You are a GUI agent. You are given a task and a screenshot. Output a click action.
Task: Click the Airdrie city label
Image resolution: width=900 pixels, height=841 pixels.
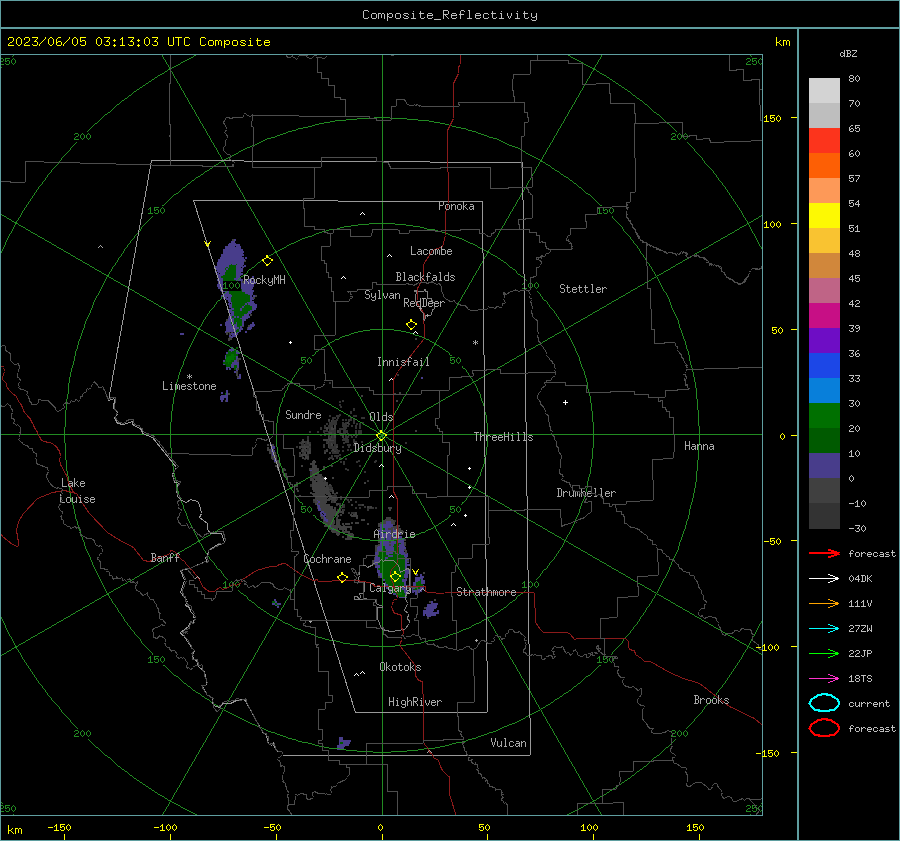pyautogui.click(x=394, y=534)
